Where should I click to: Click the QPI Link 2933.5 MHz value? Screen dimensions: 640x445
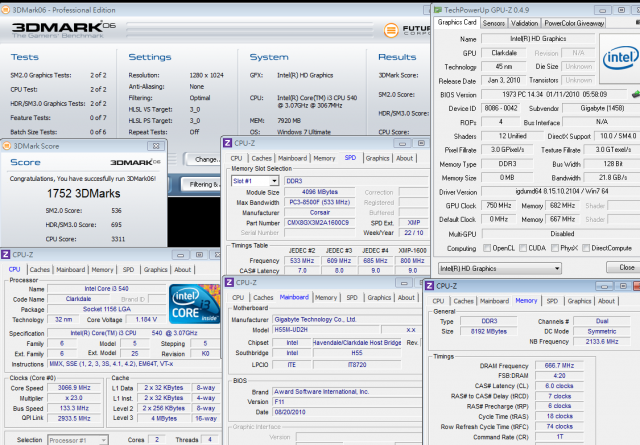click(74, 418)
